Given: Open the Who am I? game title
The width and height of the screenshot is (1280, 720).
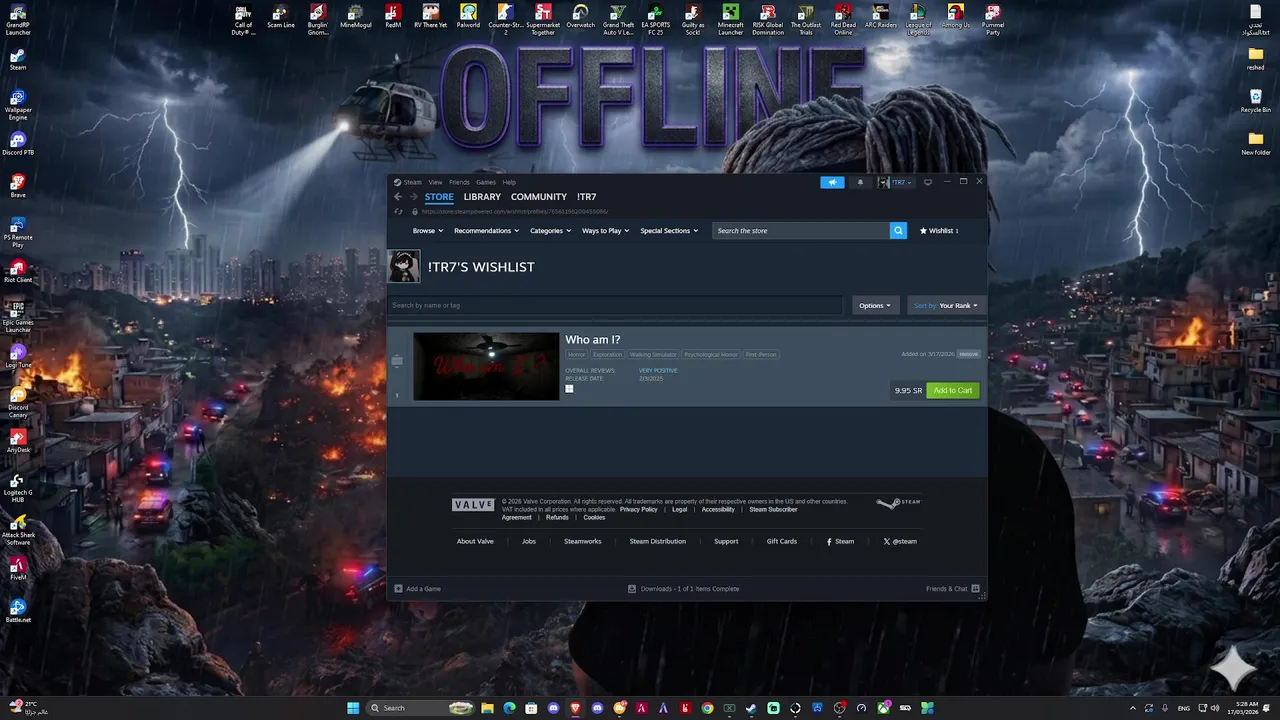Looking at the screenshot, I should pos(593,340).
